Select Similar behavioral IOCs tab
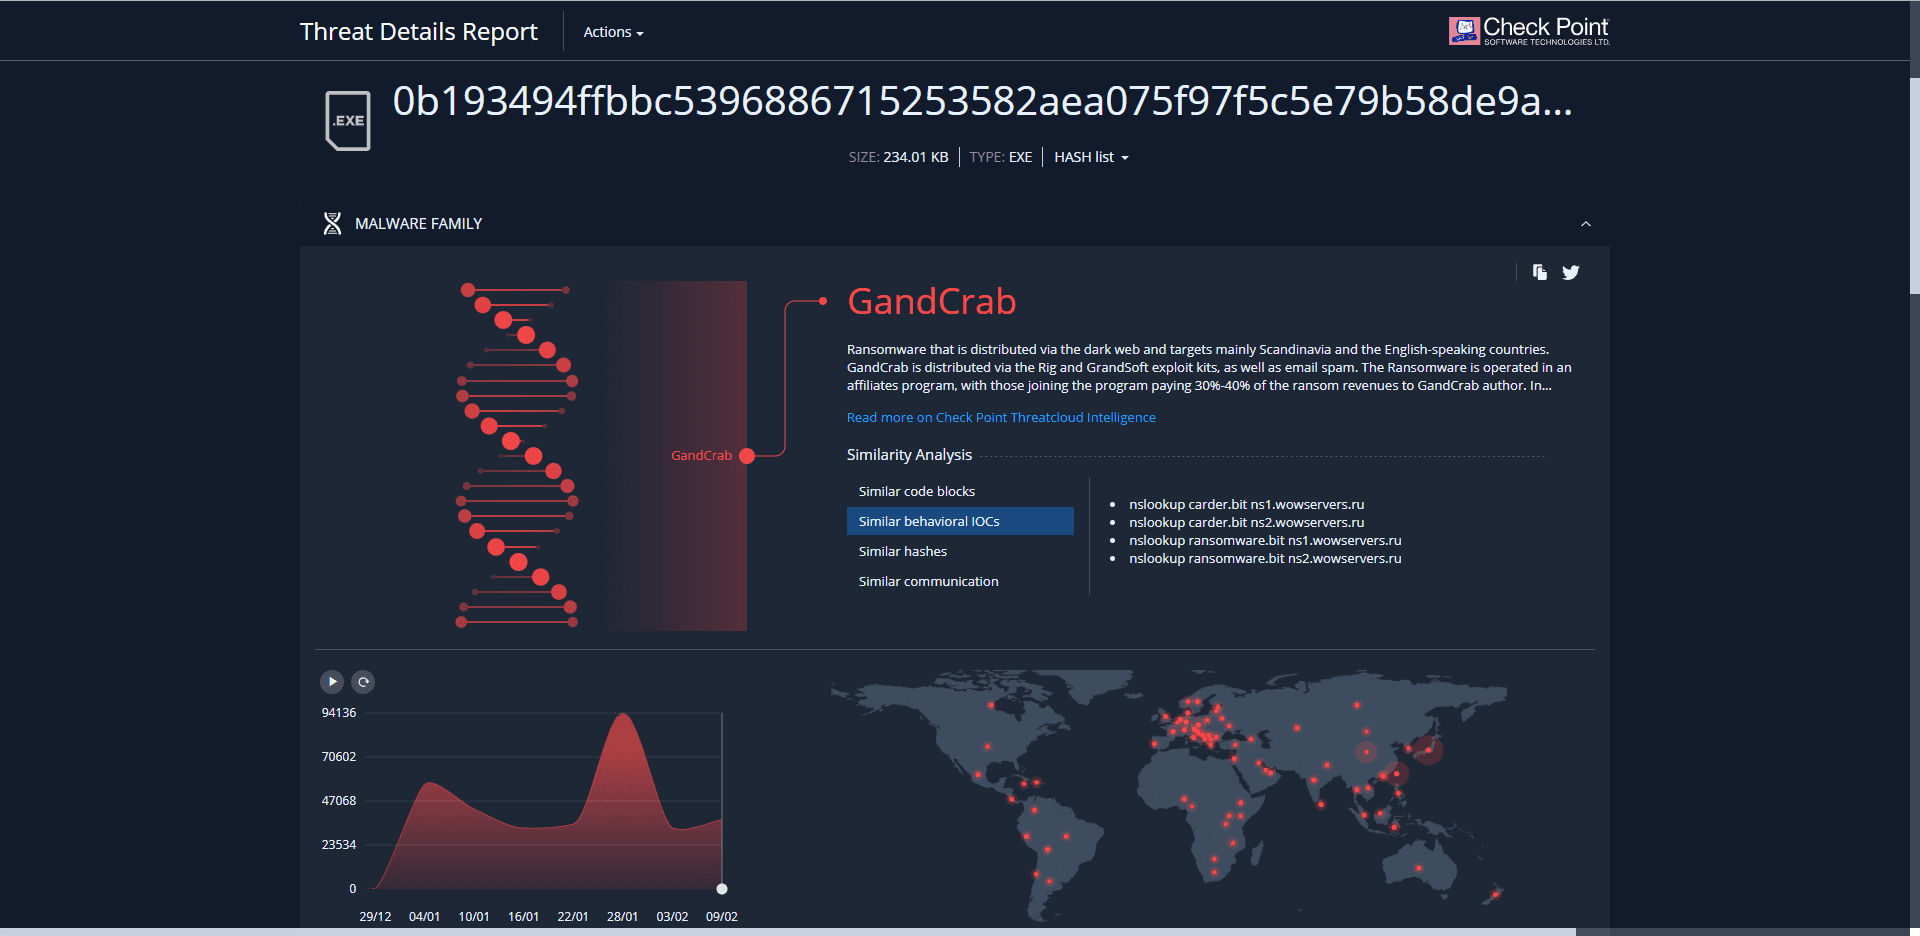The width and height of the screenshot is (1920, 936). [x=960, y=521]
